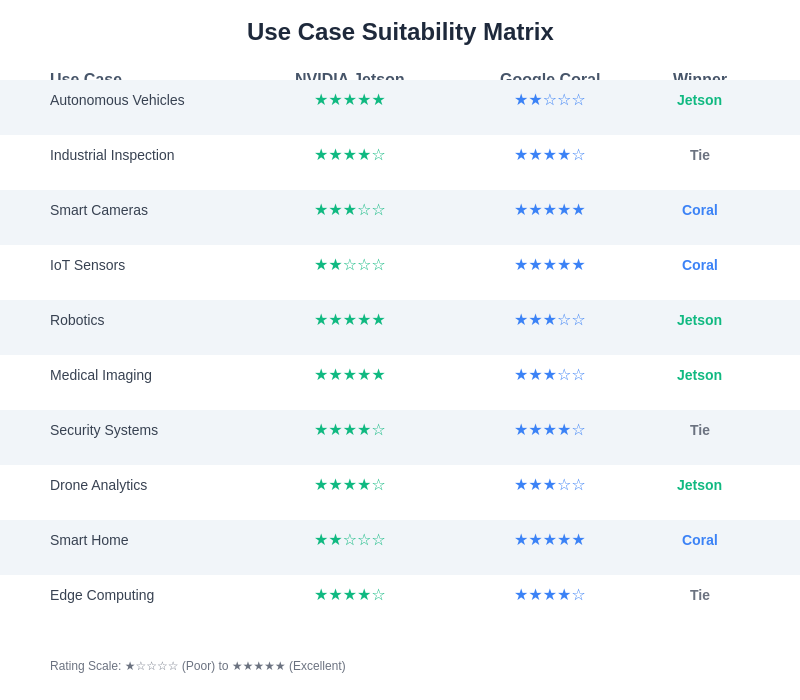Click Coral star rating for Autonomous Vehicles
The image size is (800, 700).
(x=549, y=100)
